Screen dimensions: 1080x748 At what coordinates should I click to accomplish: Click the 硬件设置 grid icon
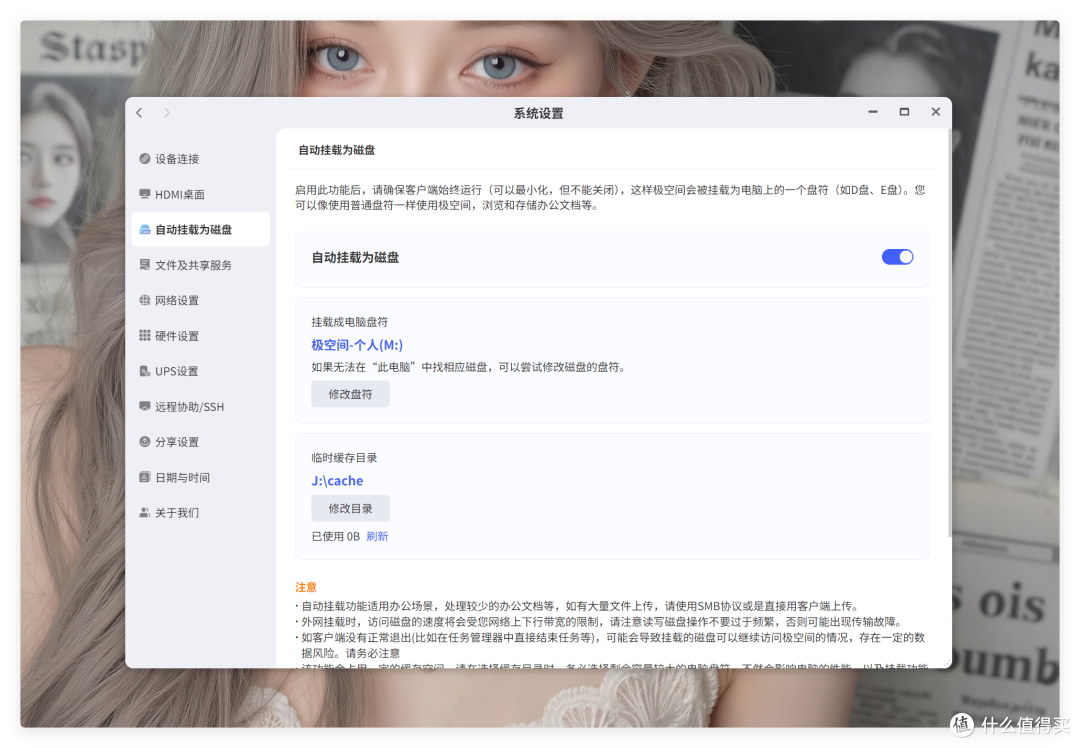(145, 335)
